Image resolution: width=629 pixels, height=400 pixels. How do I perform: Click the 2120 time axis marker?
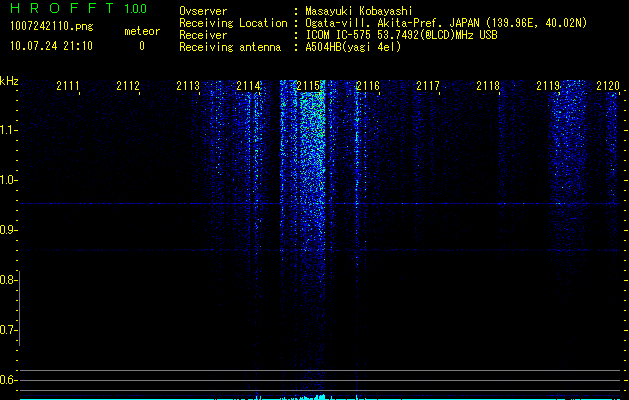coord(608,85)
